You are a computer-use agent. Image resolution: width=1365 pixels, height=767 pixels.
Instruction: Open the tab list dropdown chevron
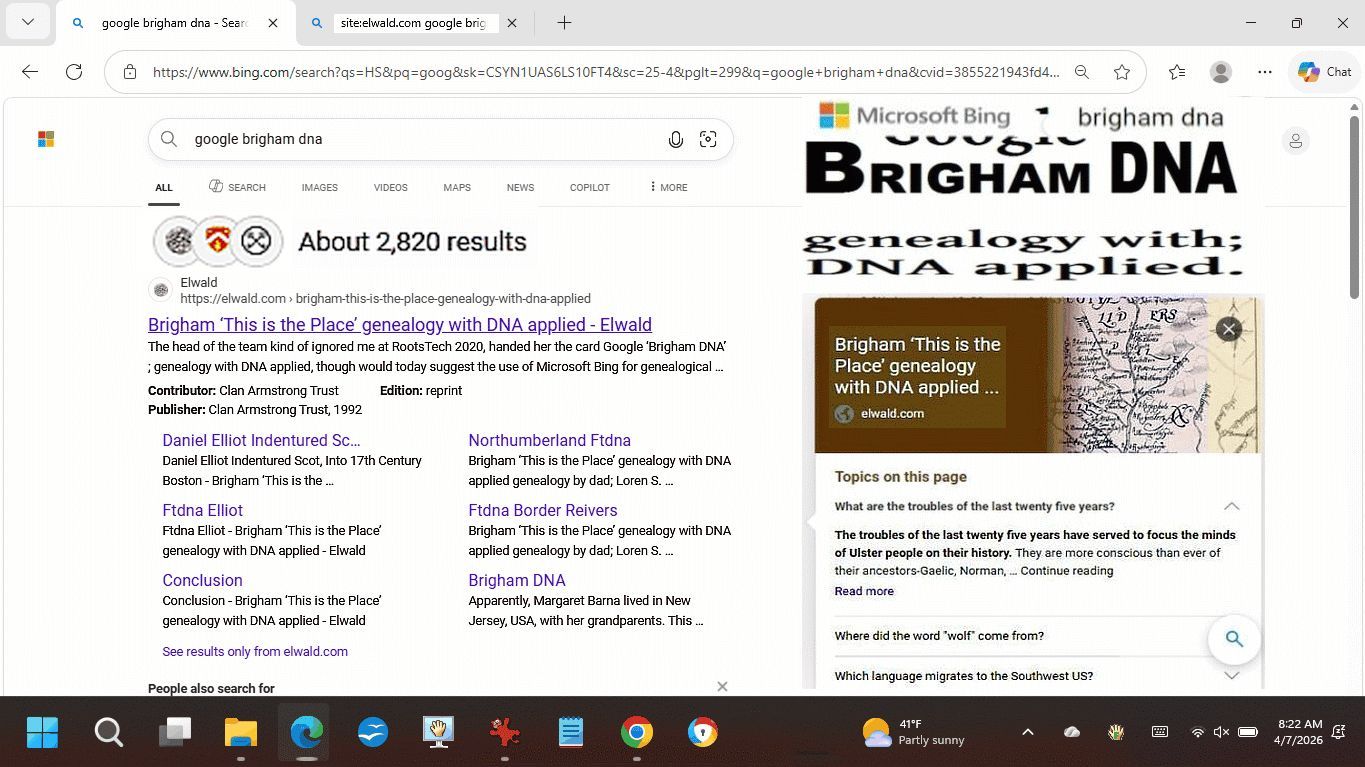coord(28,22)
